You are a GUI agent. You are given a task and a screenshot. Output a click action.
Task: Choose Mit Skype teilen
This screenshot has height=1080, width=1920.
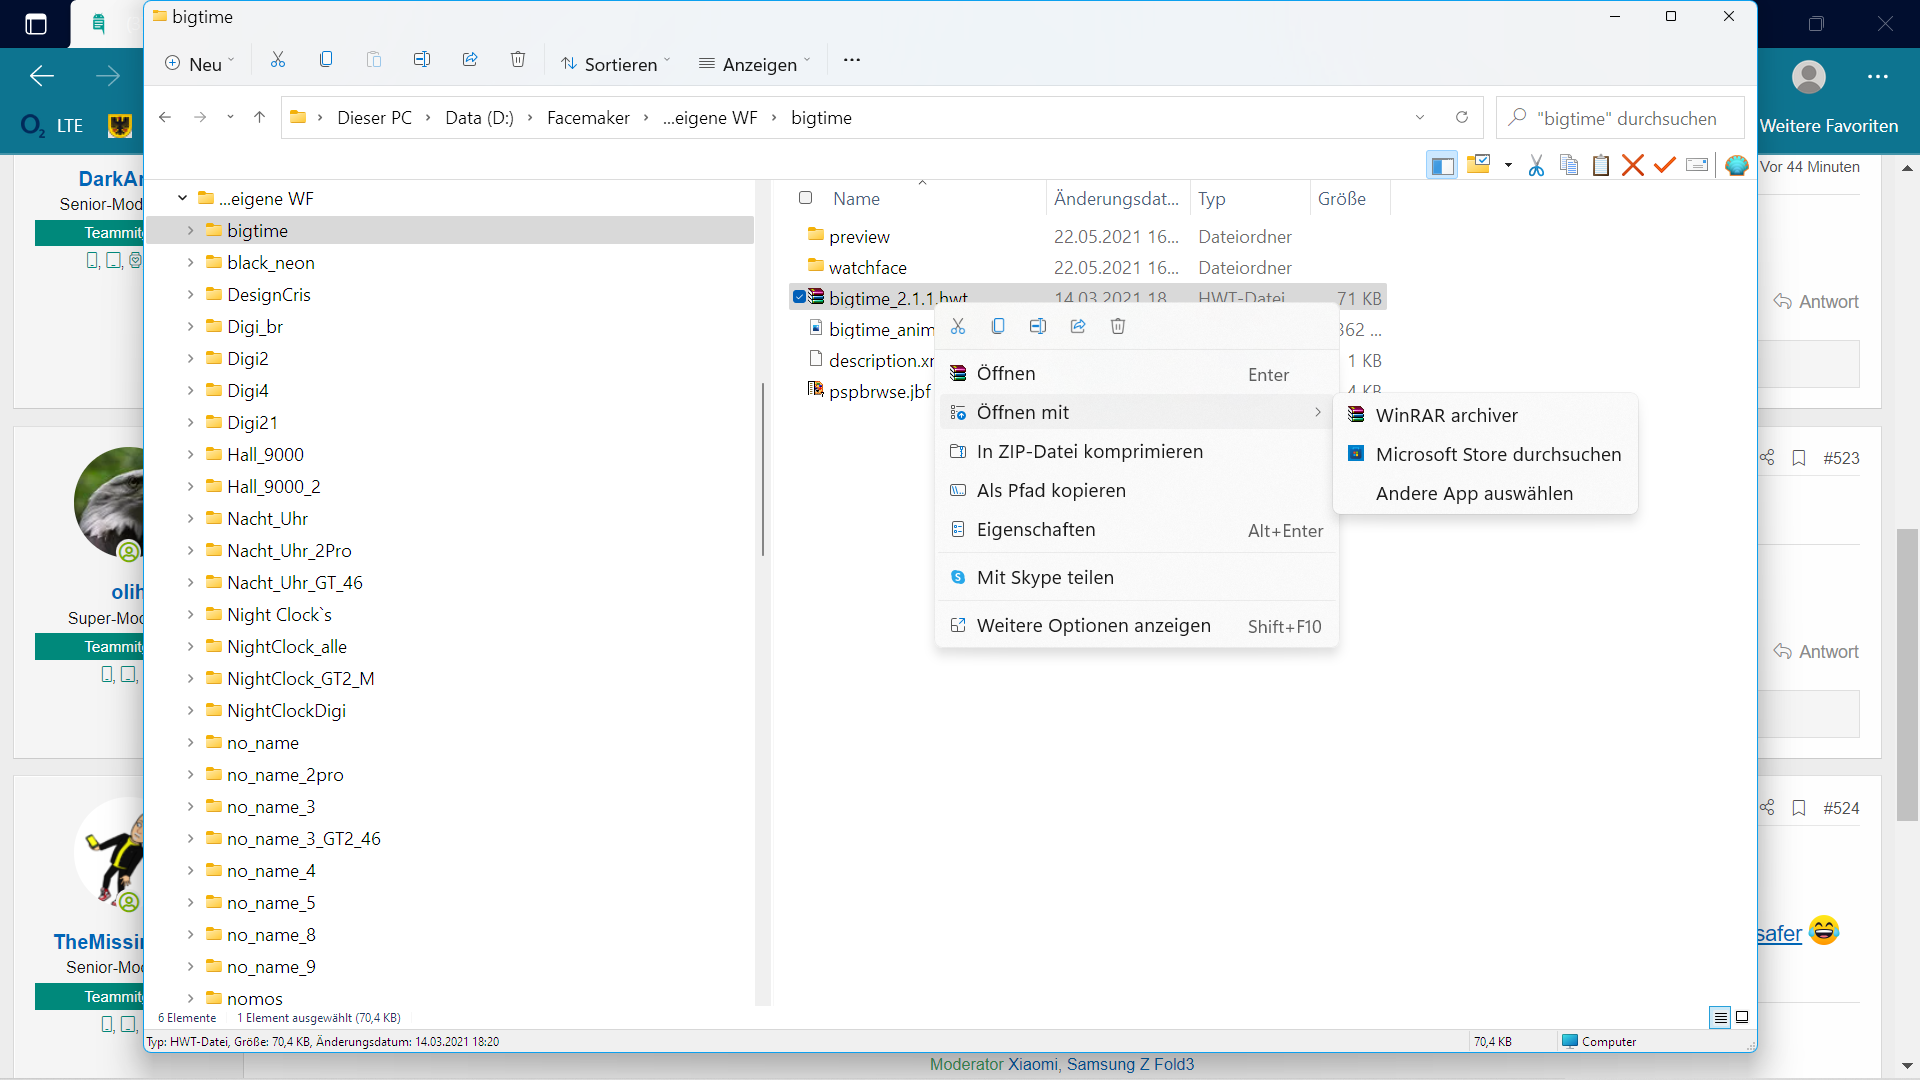click(1136, 577)
